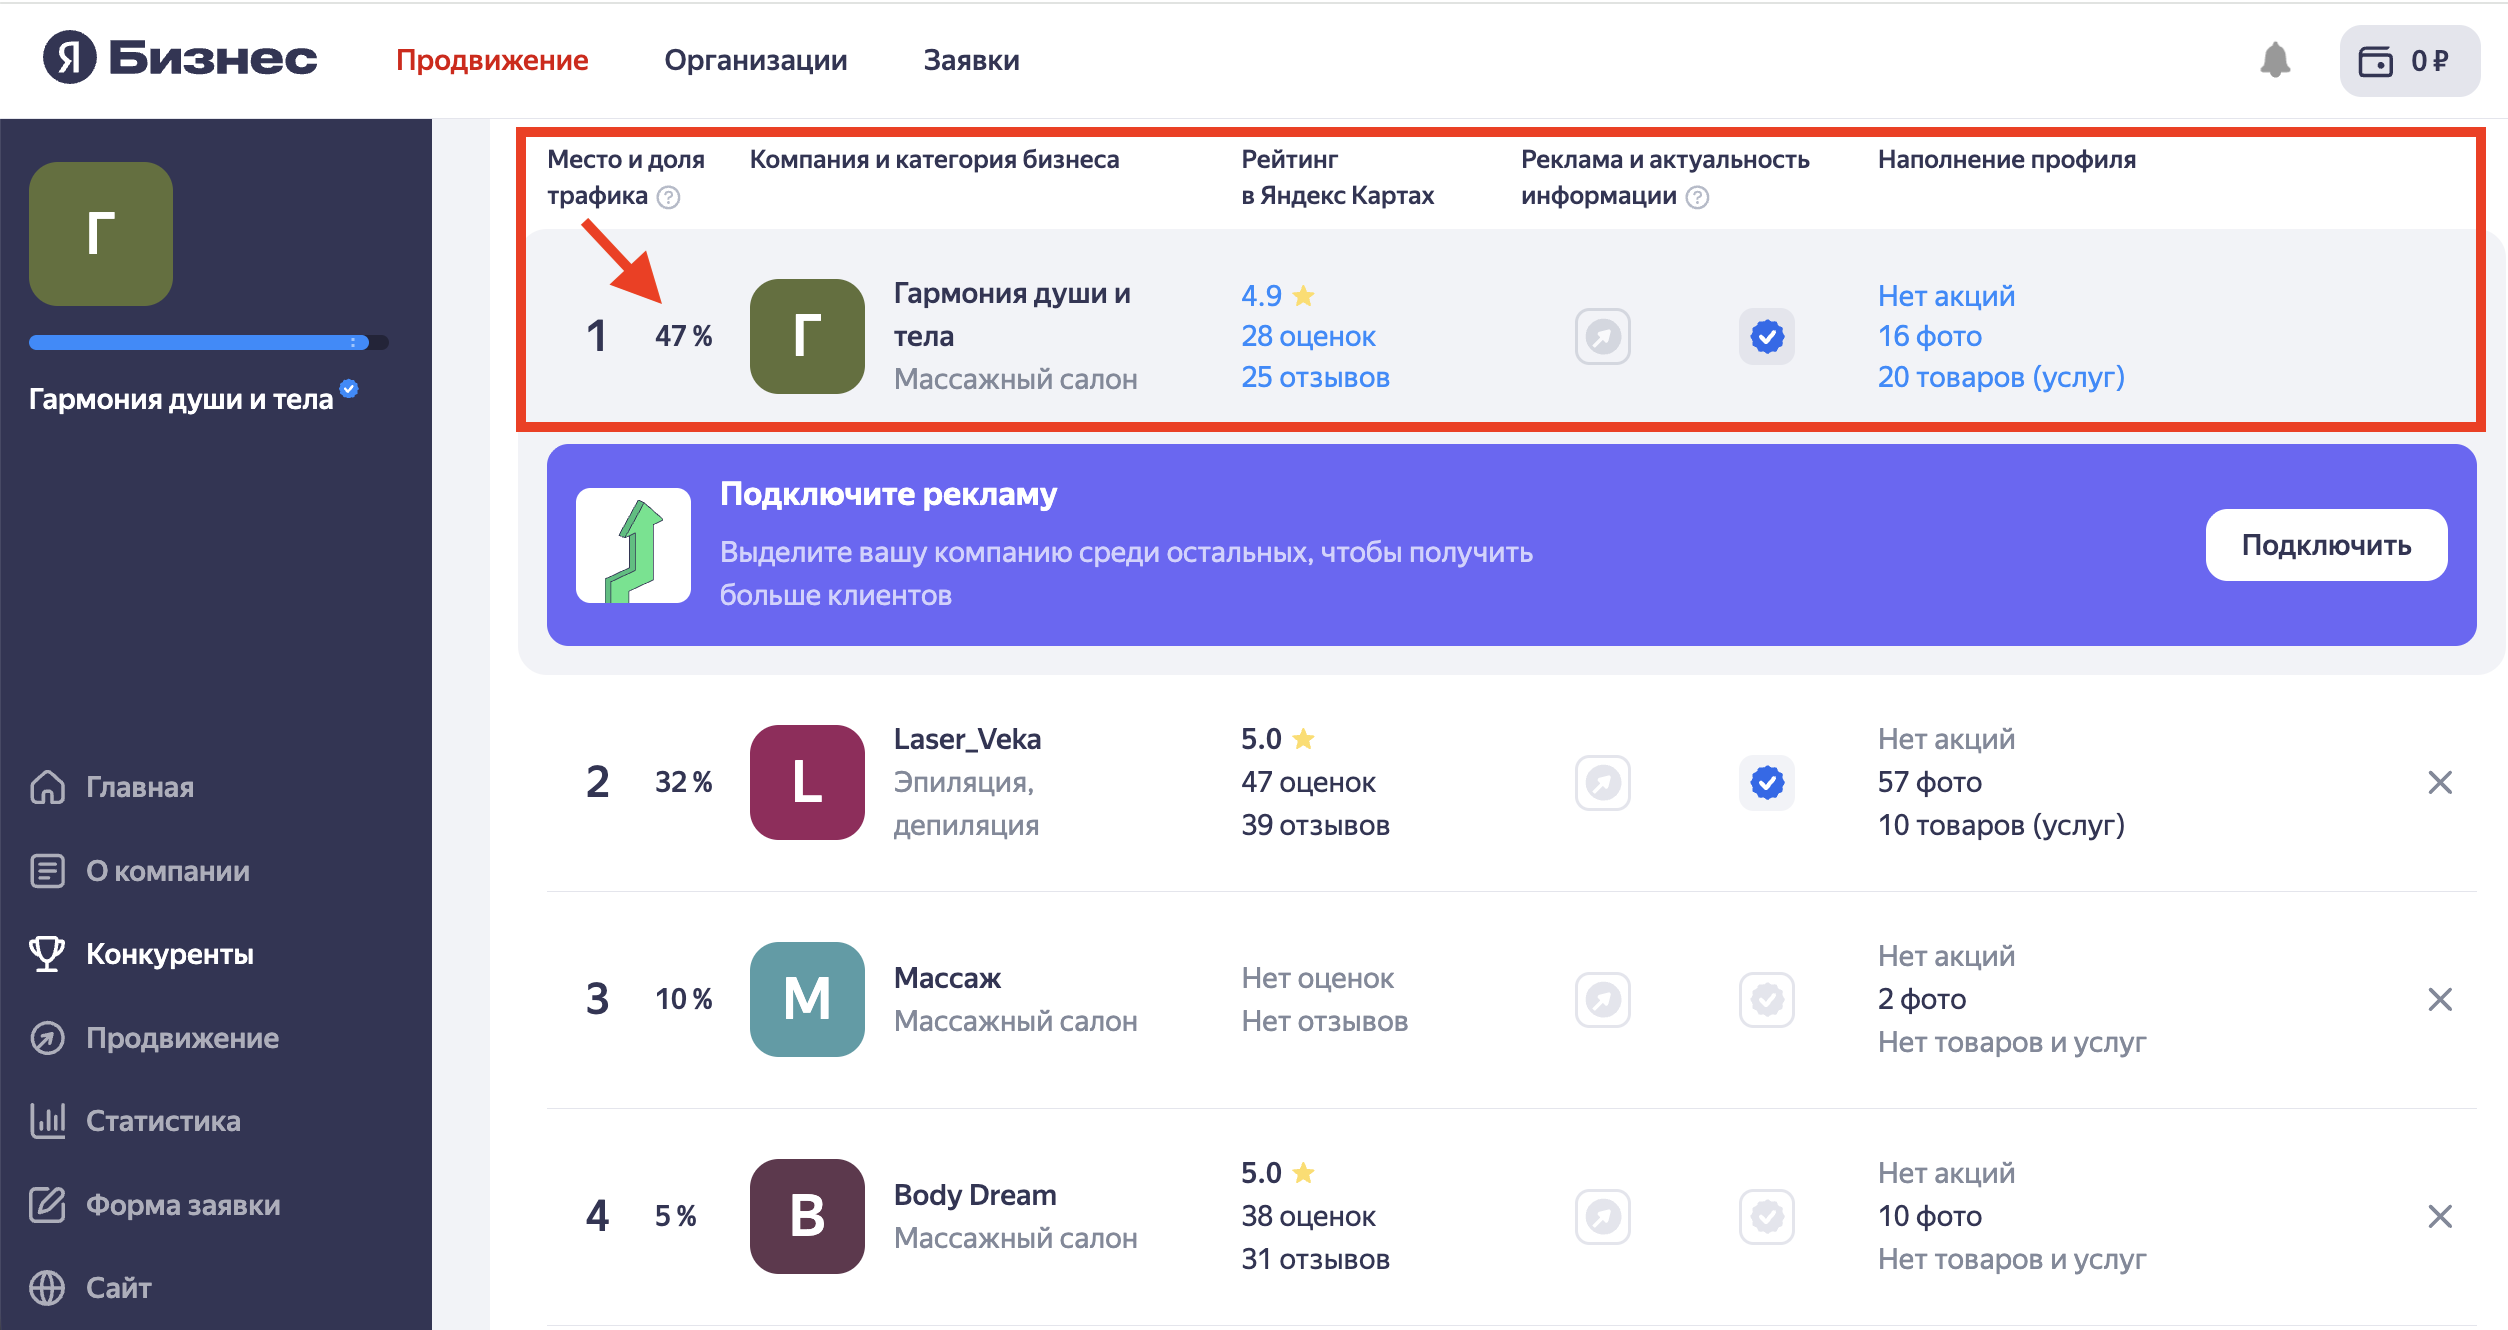
Task: Toggle ad promotion icon for Laser_Veka row
Action: tap(1602, 783)
